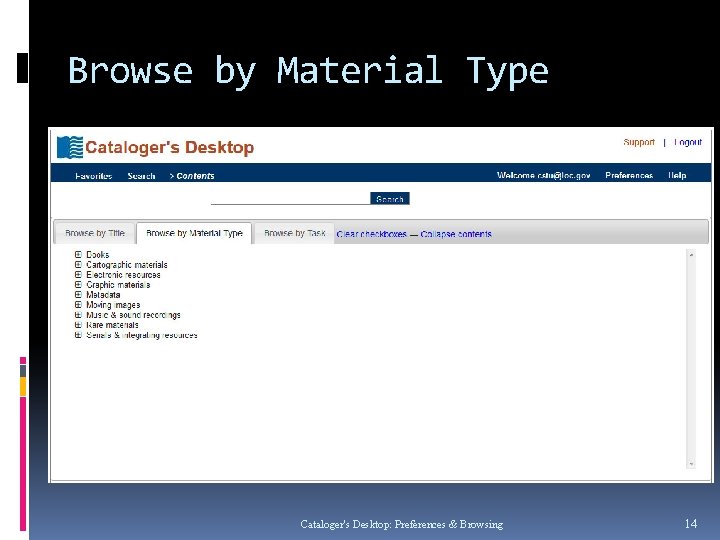Click the Logout link
Screen dimensions: 720x540
[688, 142]
